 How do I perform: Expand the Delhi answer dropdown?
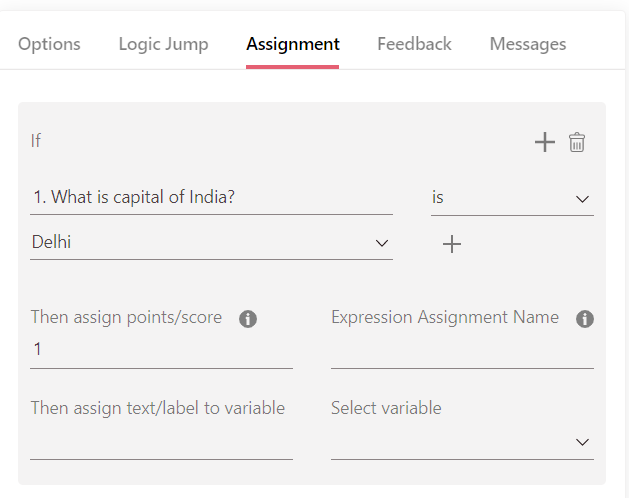coord(211,242)
